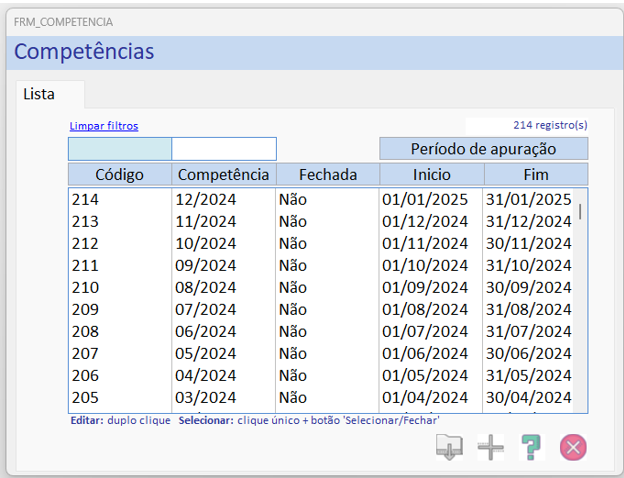The image size is (624, 478).
Task: Click the 214 registro(s) count label
Action: pos(550,125)
